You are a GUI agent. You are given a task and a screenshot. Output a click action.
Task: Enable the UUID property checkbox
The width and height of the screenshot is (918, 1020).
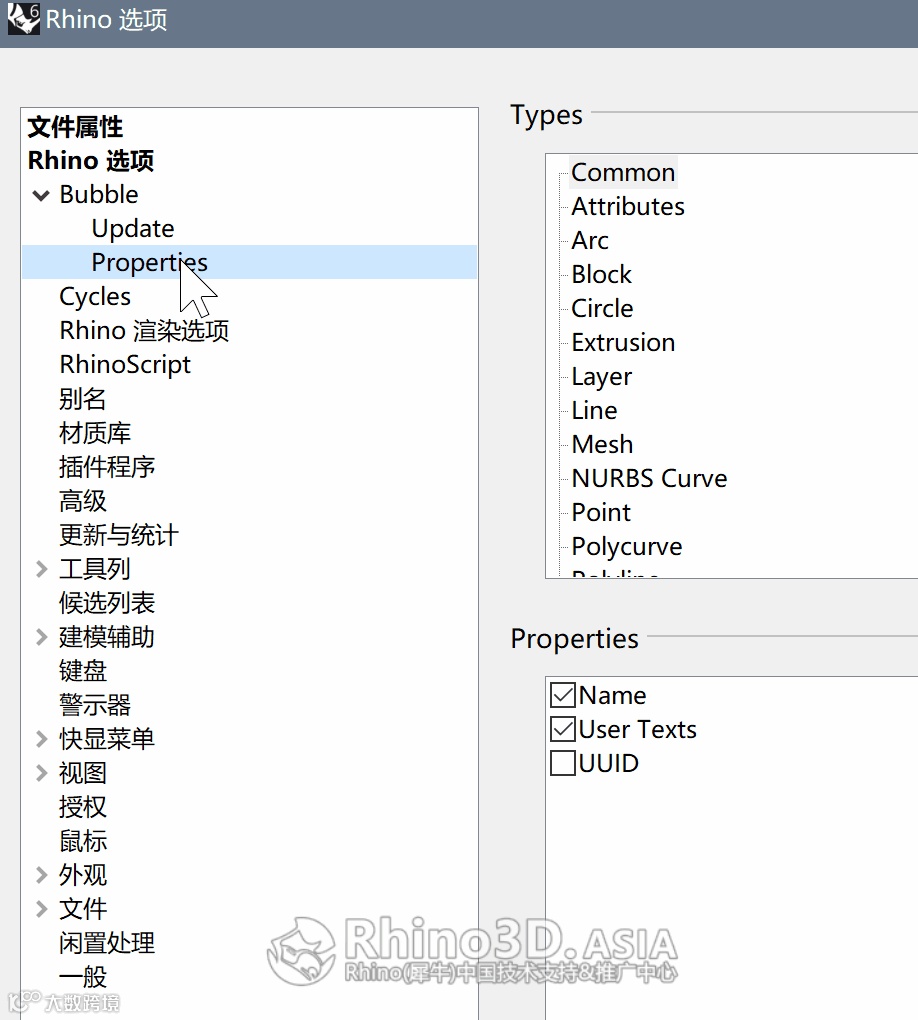pos(563,763)
